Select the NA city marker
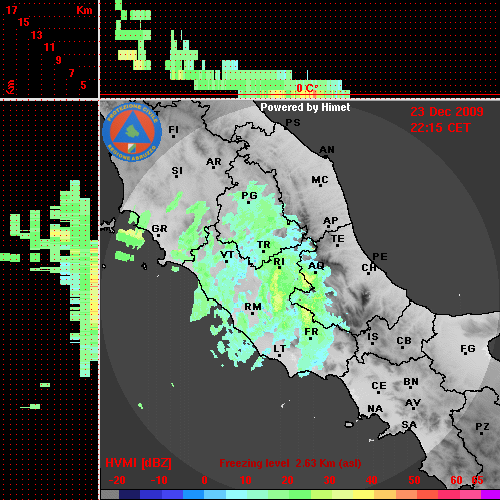Image resolution: width=500 pixels, height=500 pixels. (x=374, y=415)
